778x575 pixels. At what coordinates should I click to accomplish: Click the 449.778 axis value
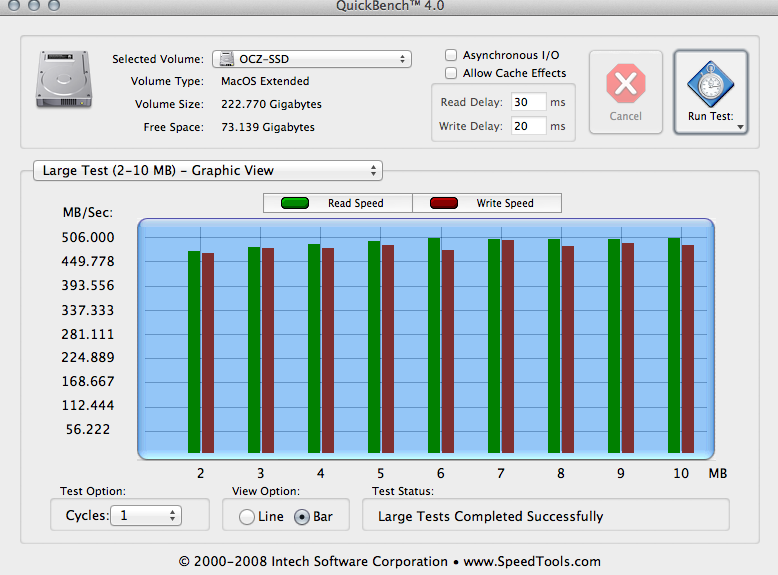point(88,261)
